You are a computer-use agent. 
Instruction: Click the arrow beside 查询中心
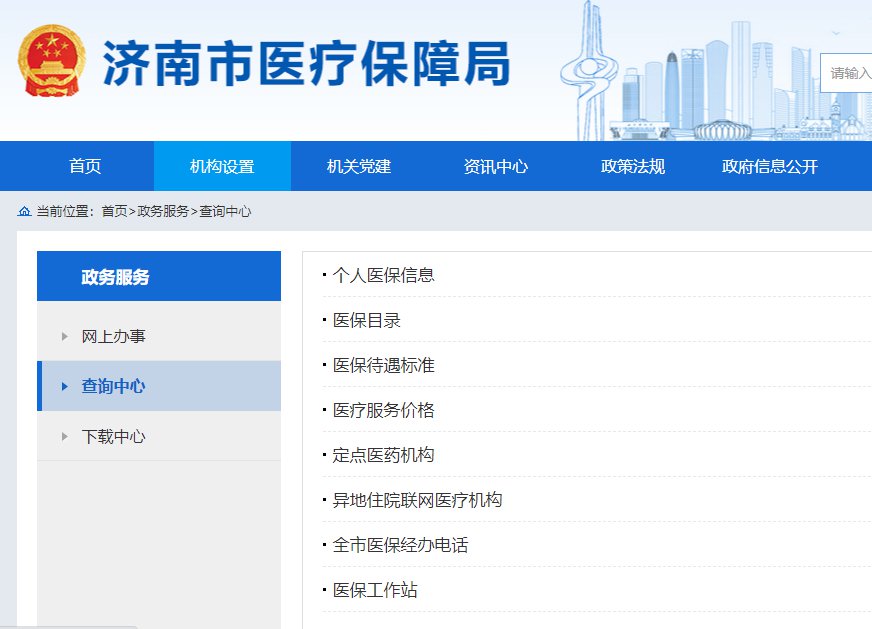(65, 386)
